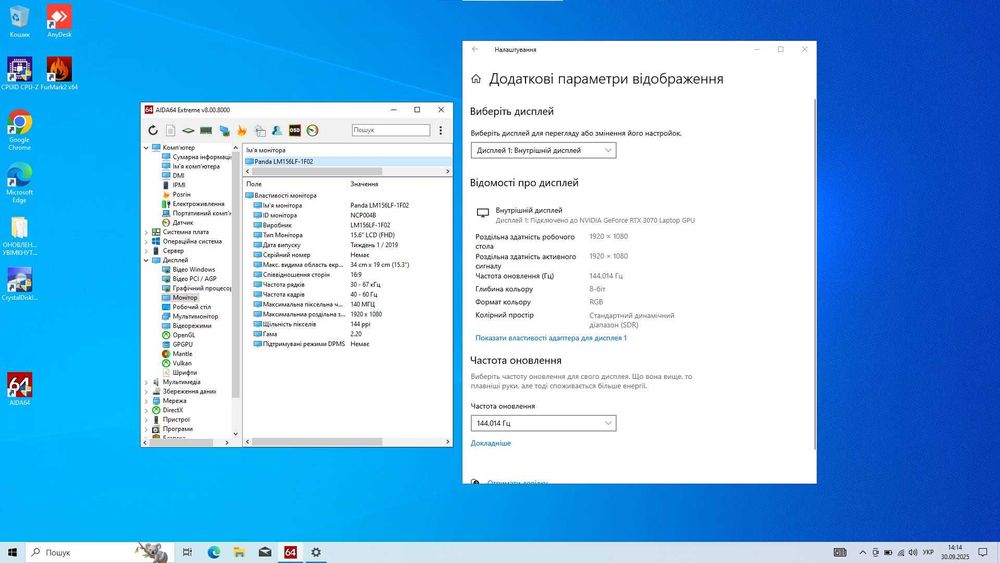Click the Windows Start button
1000x563 pixels.
tap(12, 552)
